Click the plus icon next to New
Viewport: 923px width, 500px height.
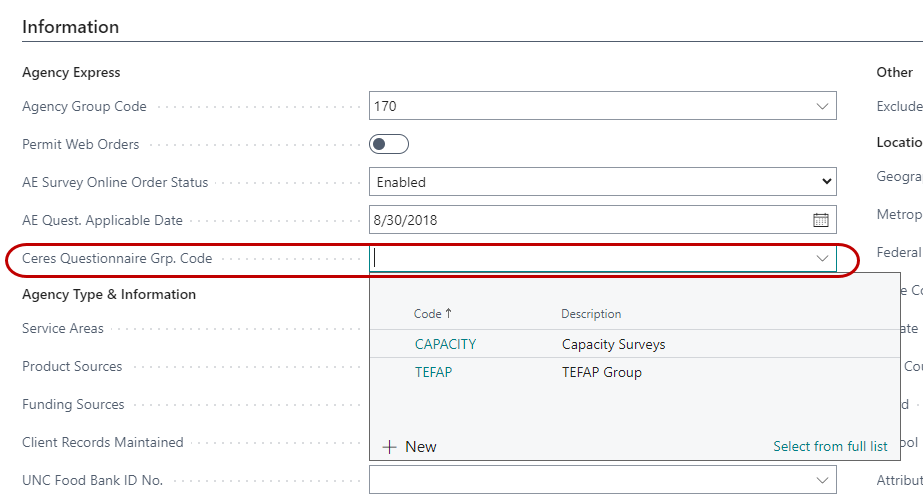[x=390, y=447]
